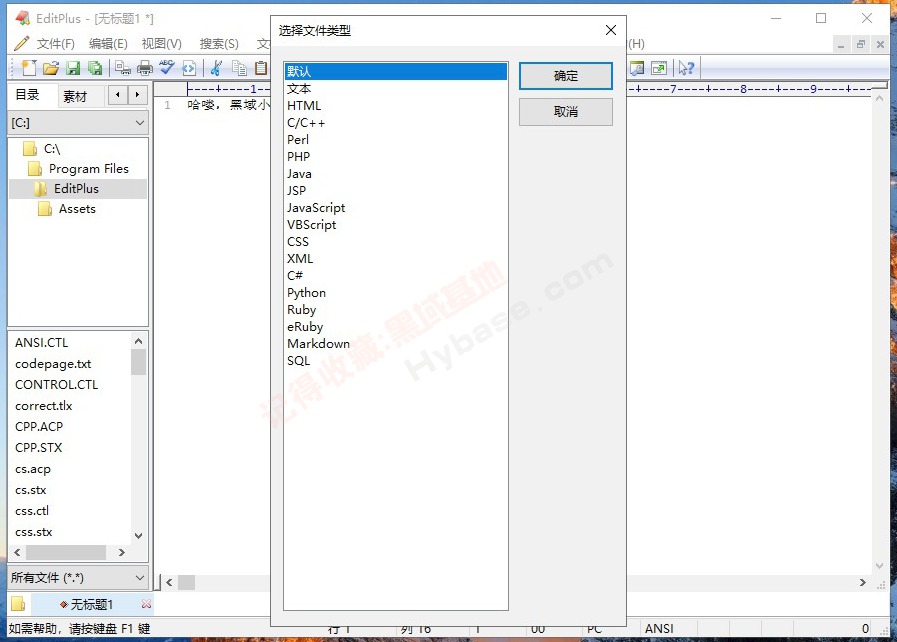The height and width of the screenshot is (642, 897).
Task: Click the ANSI encoding status bar entry
Action: click(x=659, y=628)
